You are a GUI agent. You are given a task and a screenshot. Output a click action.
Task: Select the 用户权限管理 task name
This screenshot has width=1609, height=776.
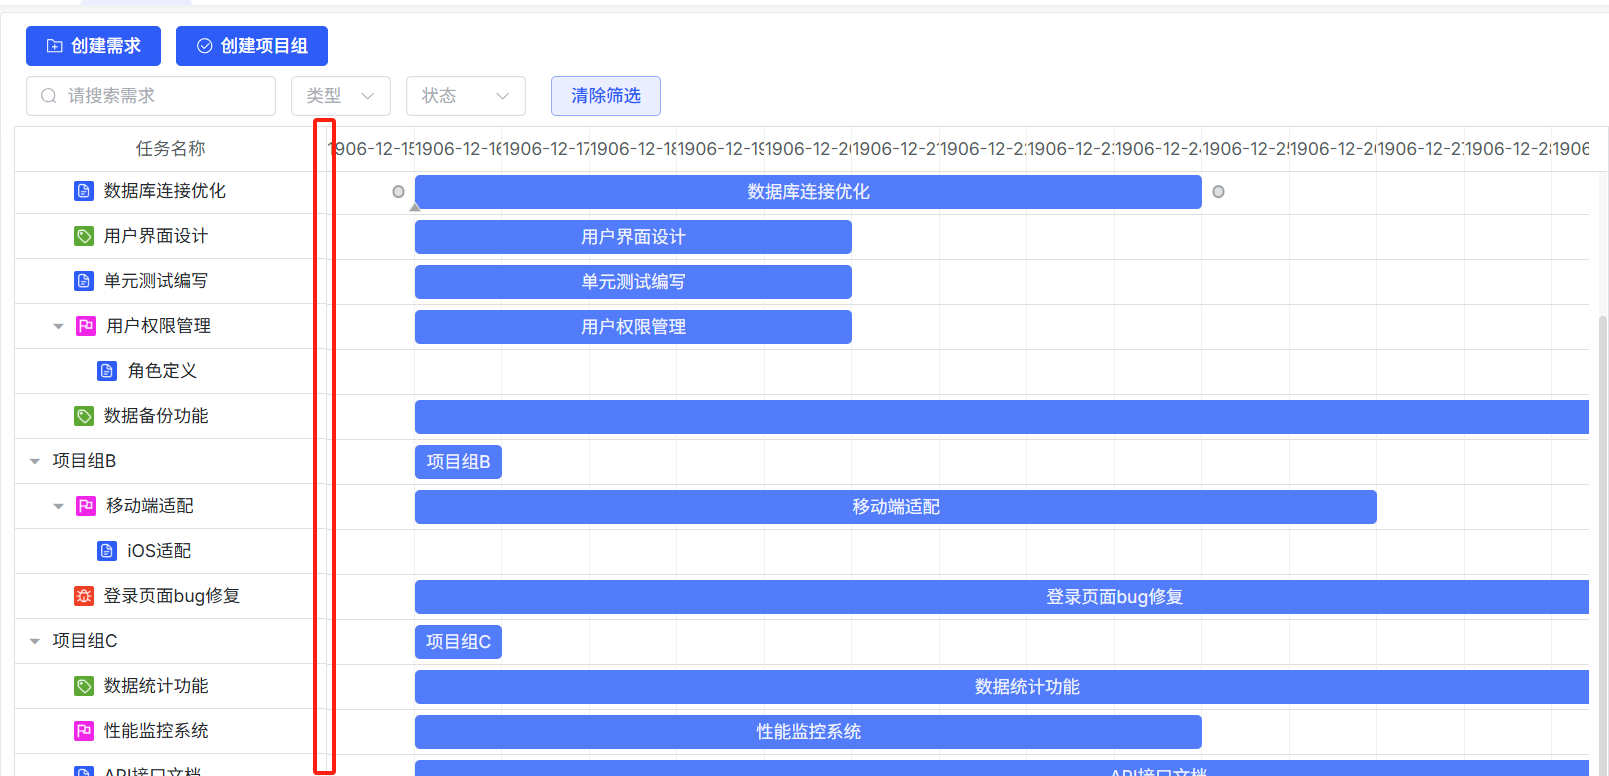(x=158, y=326)
